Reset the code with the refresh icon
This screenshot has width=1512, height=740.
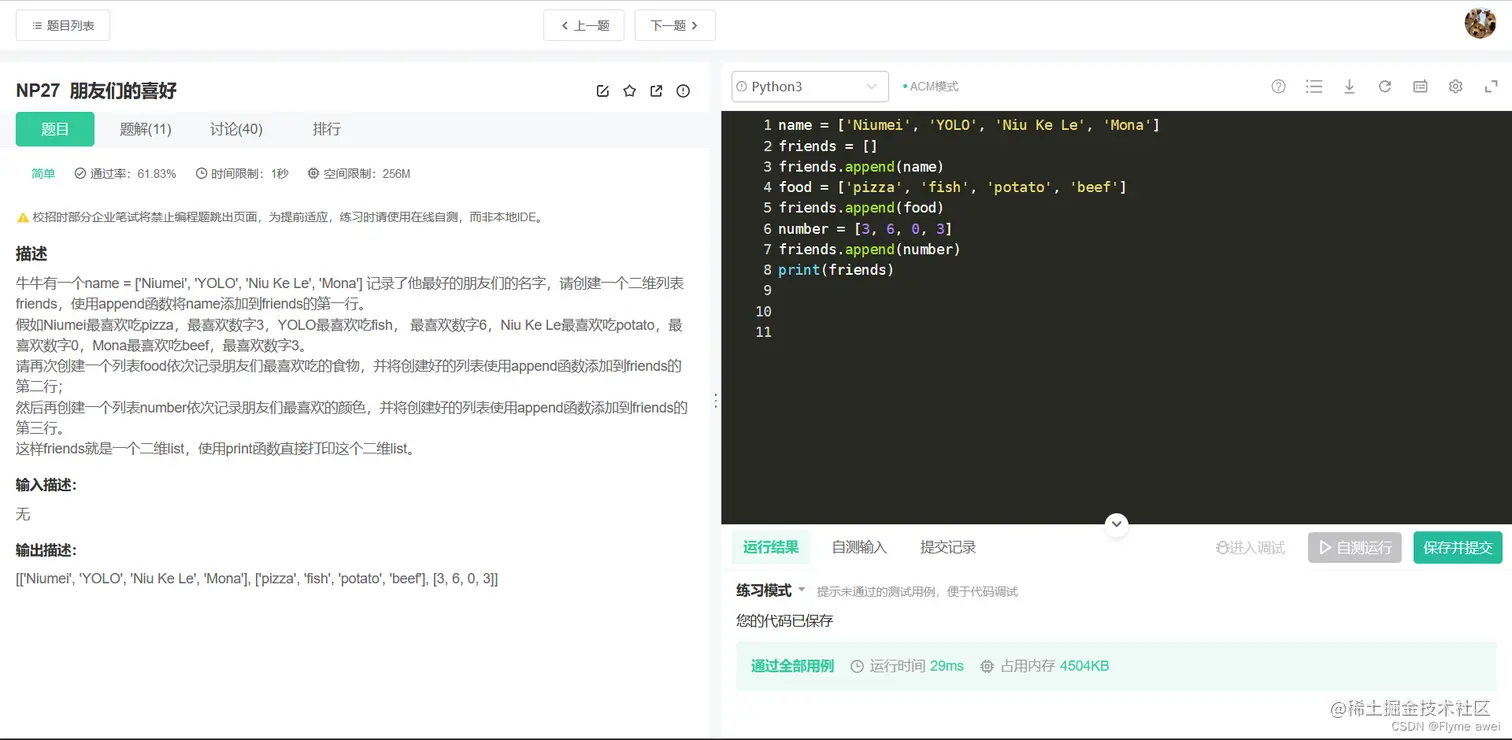(1384, 86)
